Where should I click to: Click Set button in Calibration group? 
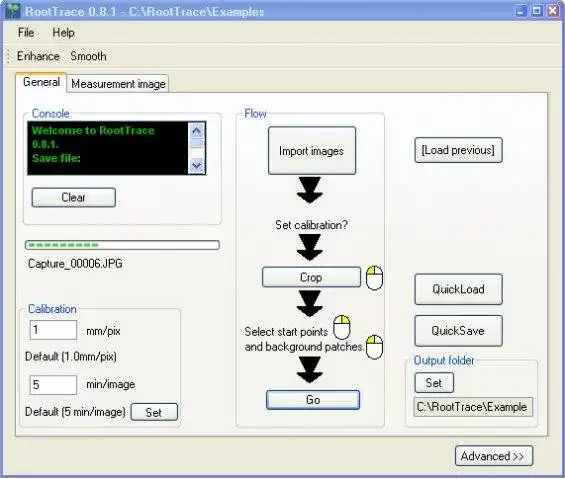pos(154,412)
